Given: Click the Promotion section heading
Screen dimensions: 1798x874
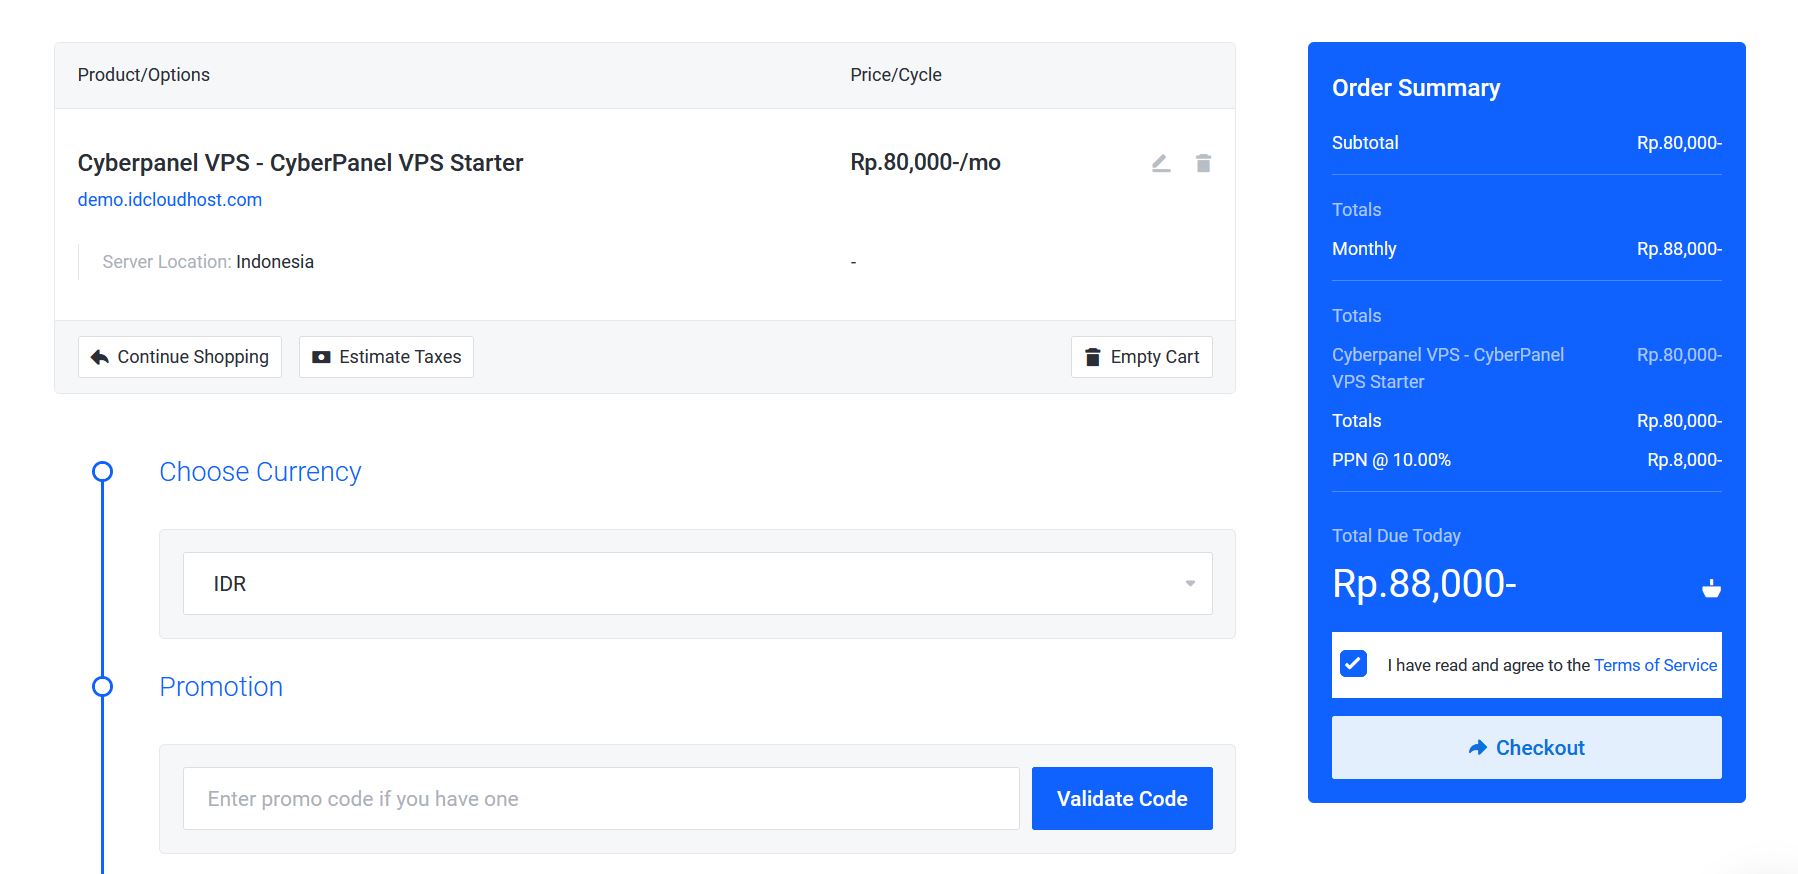Looking at the screenshot, I should [x=221, y=687].
